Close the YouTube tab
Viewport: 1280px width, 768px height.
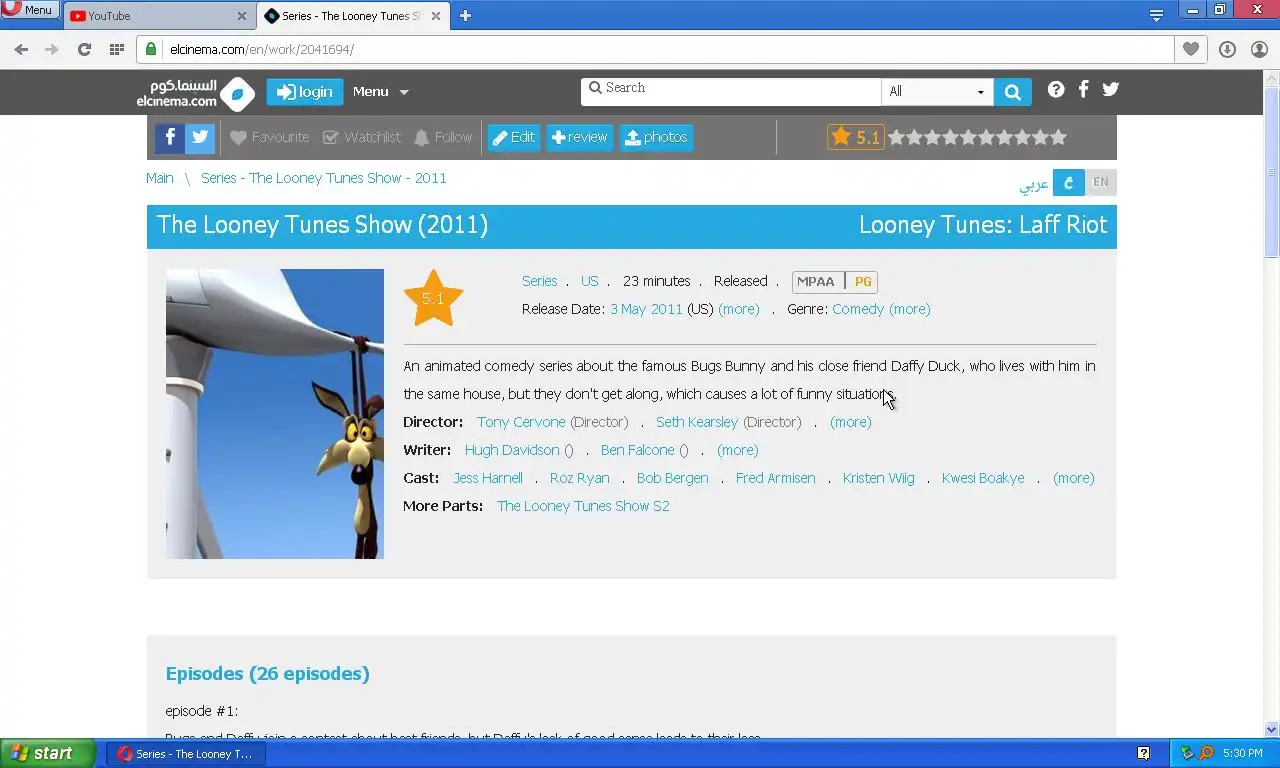[242, 16]
